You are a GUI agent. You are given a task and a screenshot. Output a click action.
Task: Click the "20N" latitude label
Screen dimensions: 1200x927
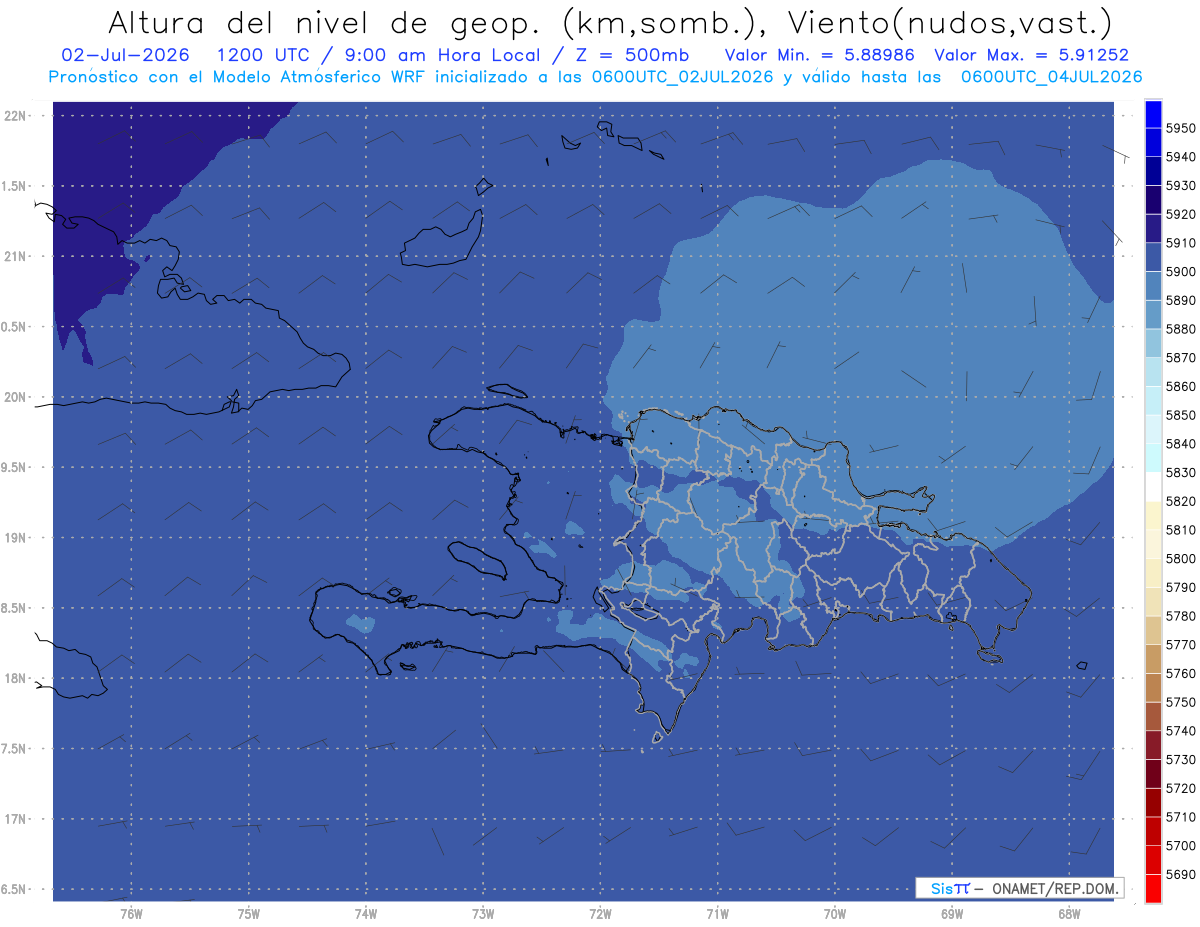17,397
